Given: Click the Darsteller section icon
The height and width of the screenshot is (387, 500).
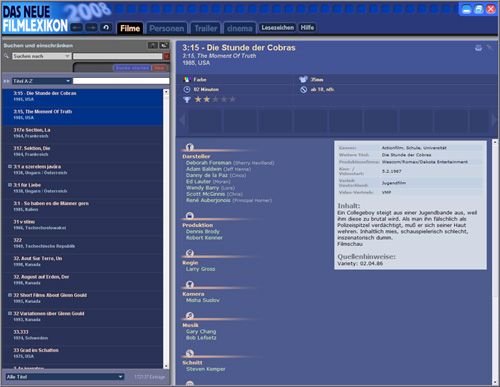Looking at the screenshot, I should tap(190, 147).
